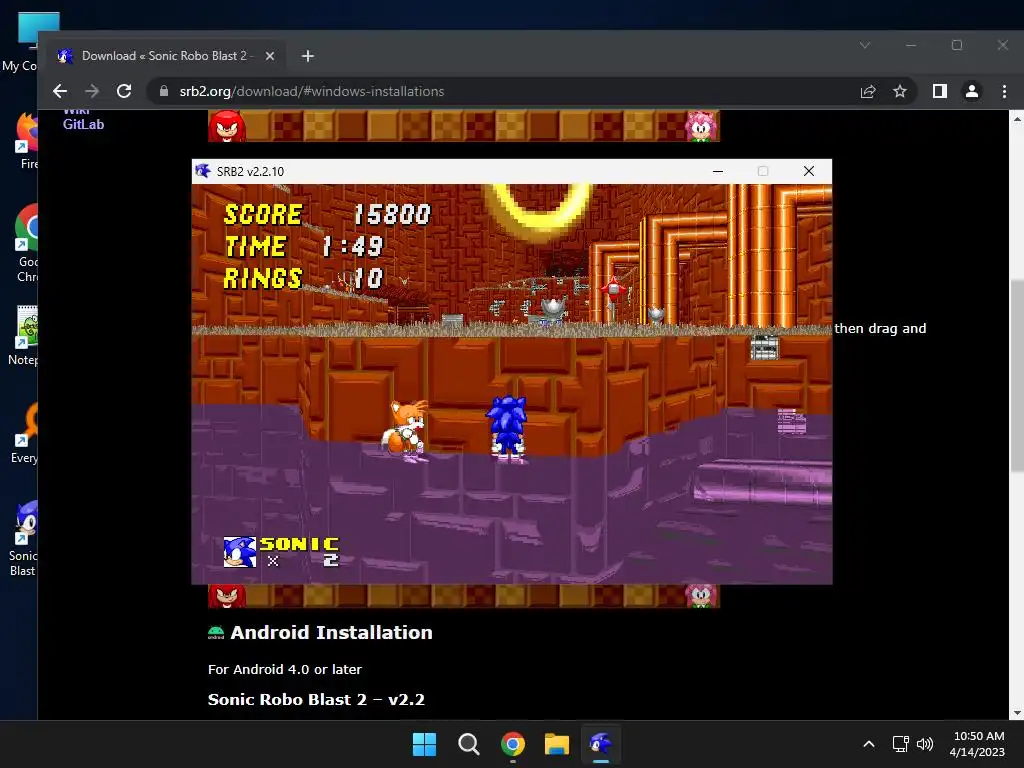Open File Explorer from taskbar
This screenshot has width=1024, height=768.
(557, 744)
